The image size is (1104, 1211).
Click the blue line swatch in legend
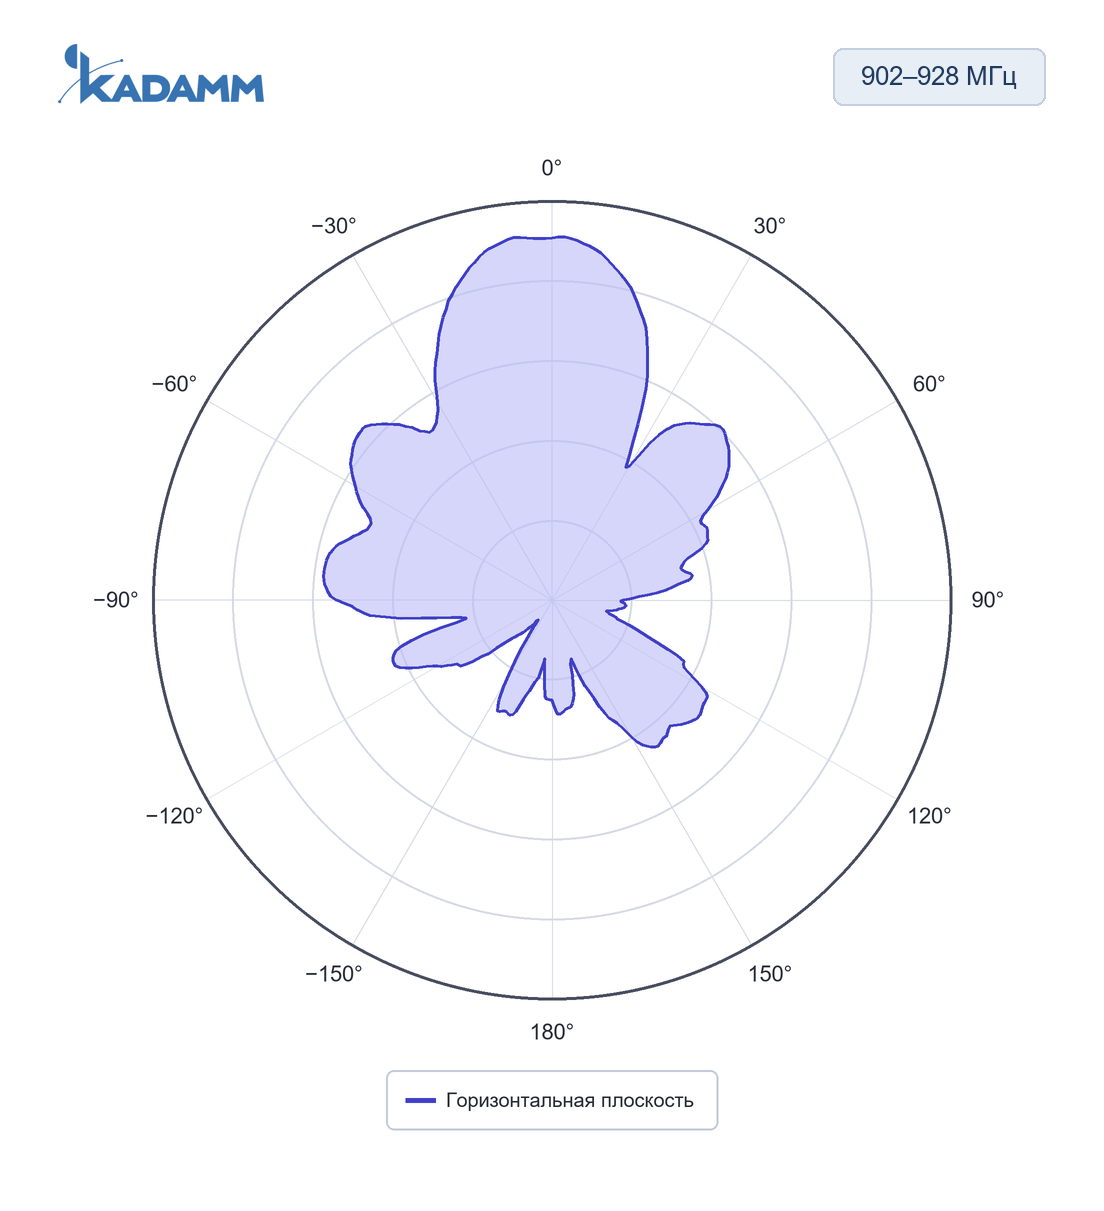pyautogui.click(x=421, y=1100)
